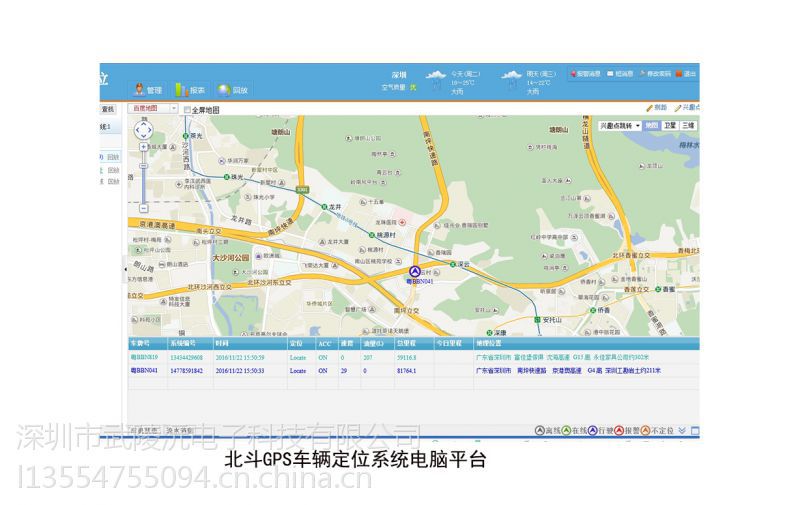Click the 不定位 no-location legend icon
This screenshot has height=505, width=800.
point(645,431)
